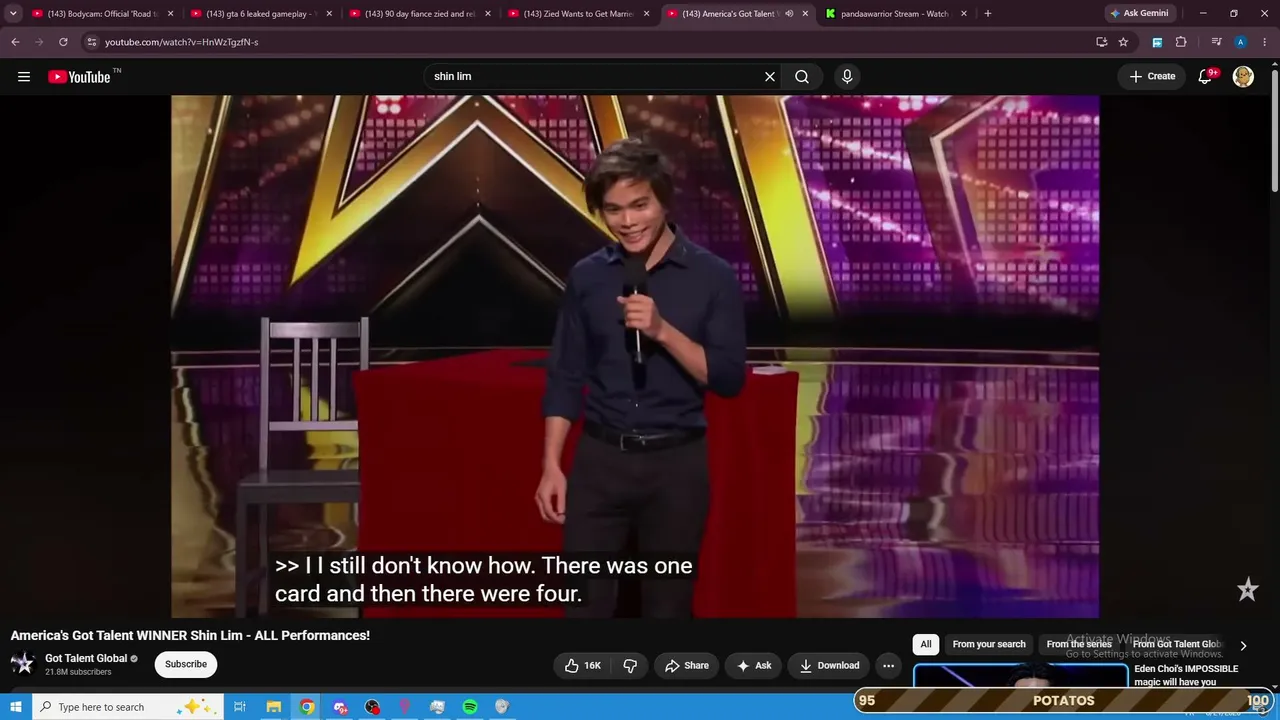Viewport: 1280px width, 720px height.
Task: Switch to the Bodycam Official Road tab
Action: [101, 14]
